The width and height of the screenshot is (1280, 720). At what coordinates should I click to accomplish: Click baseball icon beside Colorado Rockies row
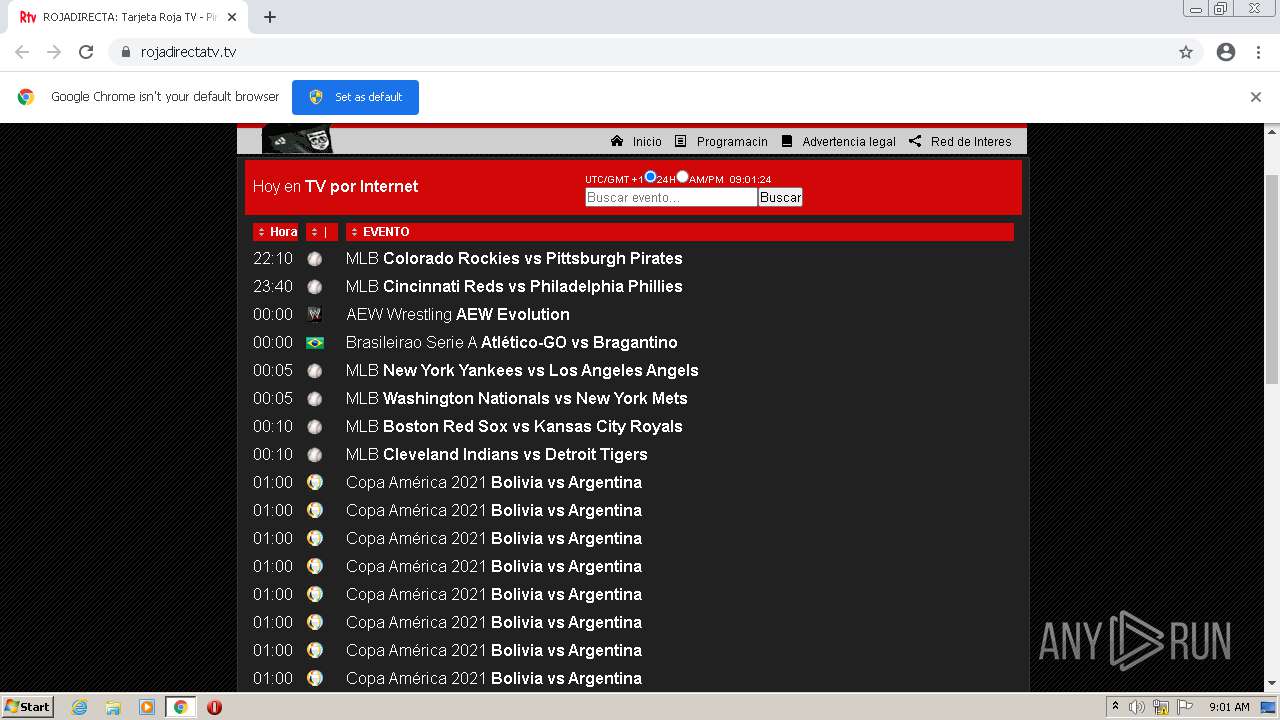(x=315, y=259)
